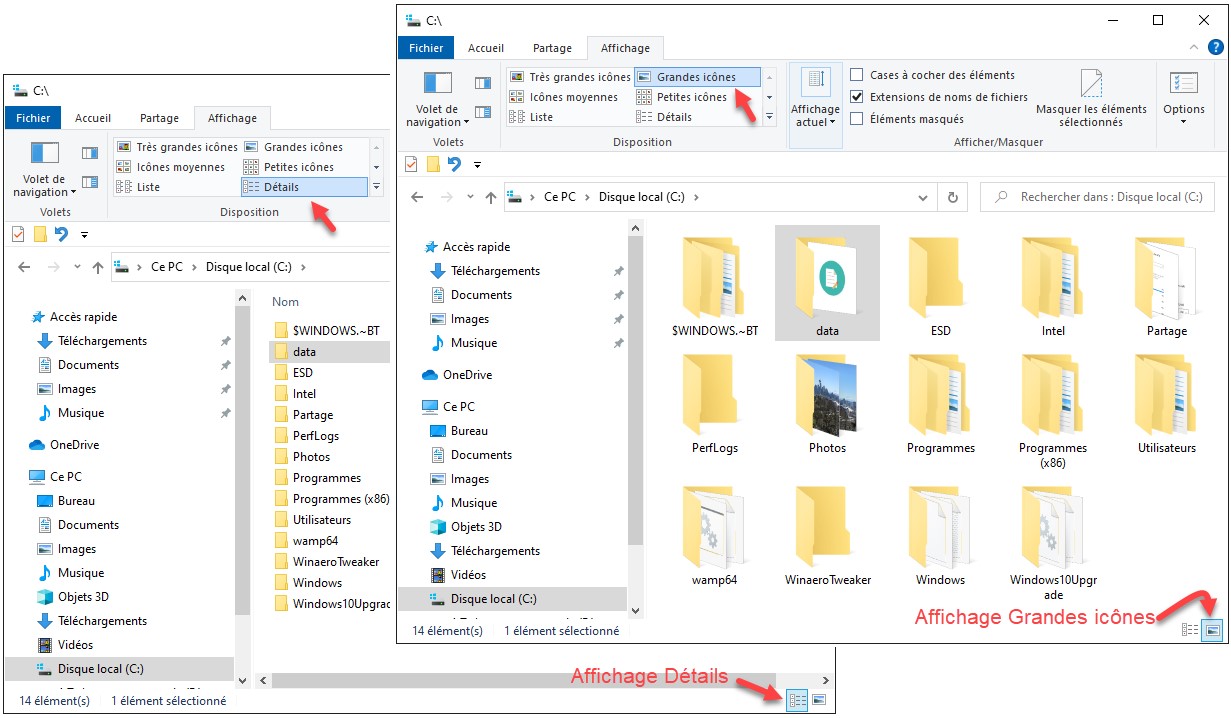Expand the Volet de navigation menu in front window
This screenshot has width=1231, height=718.
(x=437, y=116)
